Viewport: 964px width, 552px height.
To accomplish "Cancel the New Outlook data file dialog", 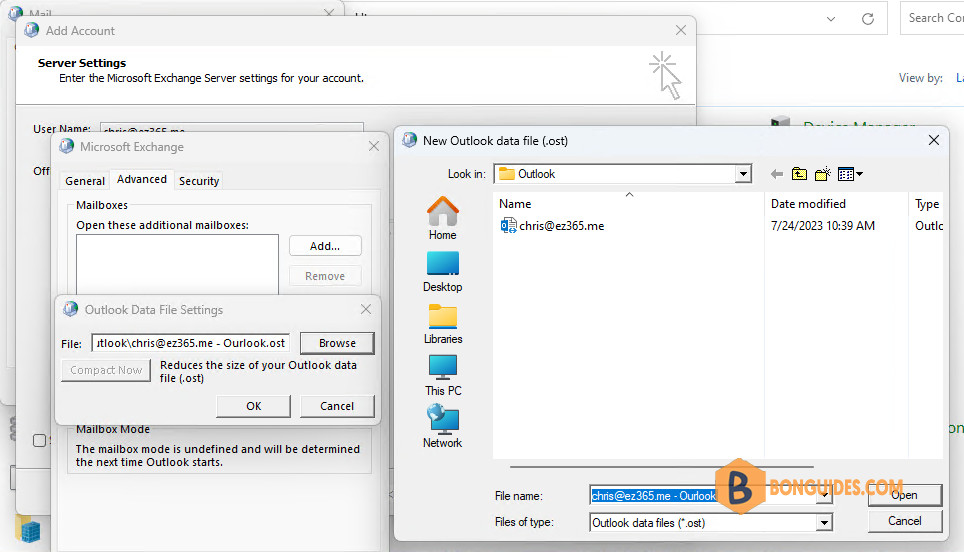I will (904, 521).
